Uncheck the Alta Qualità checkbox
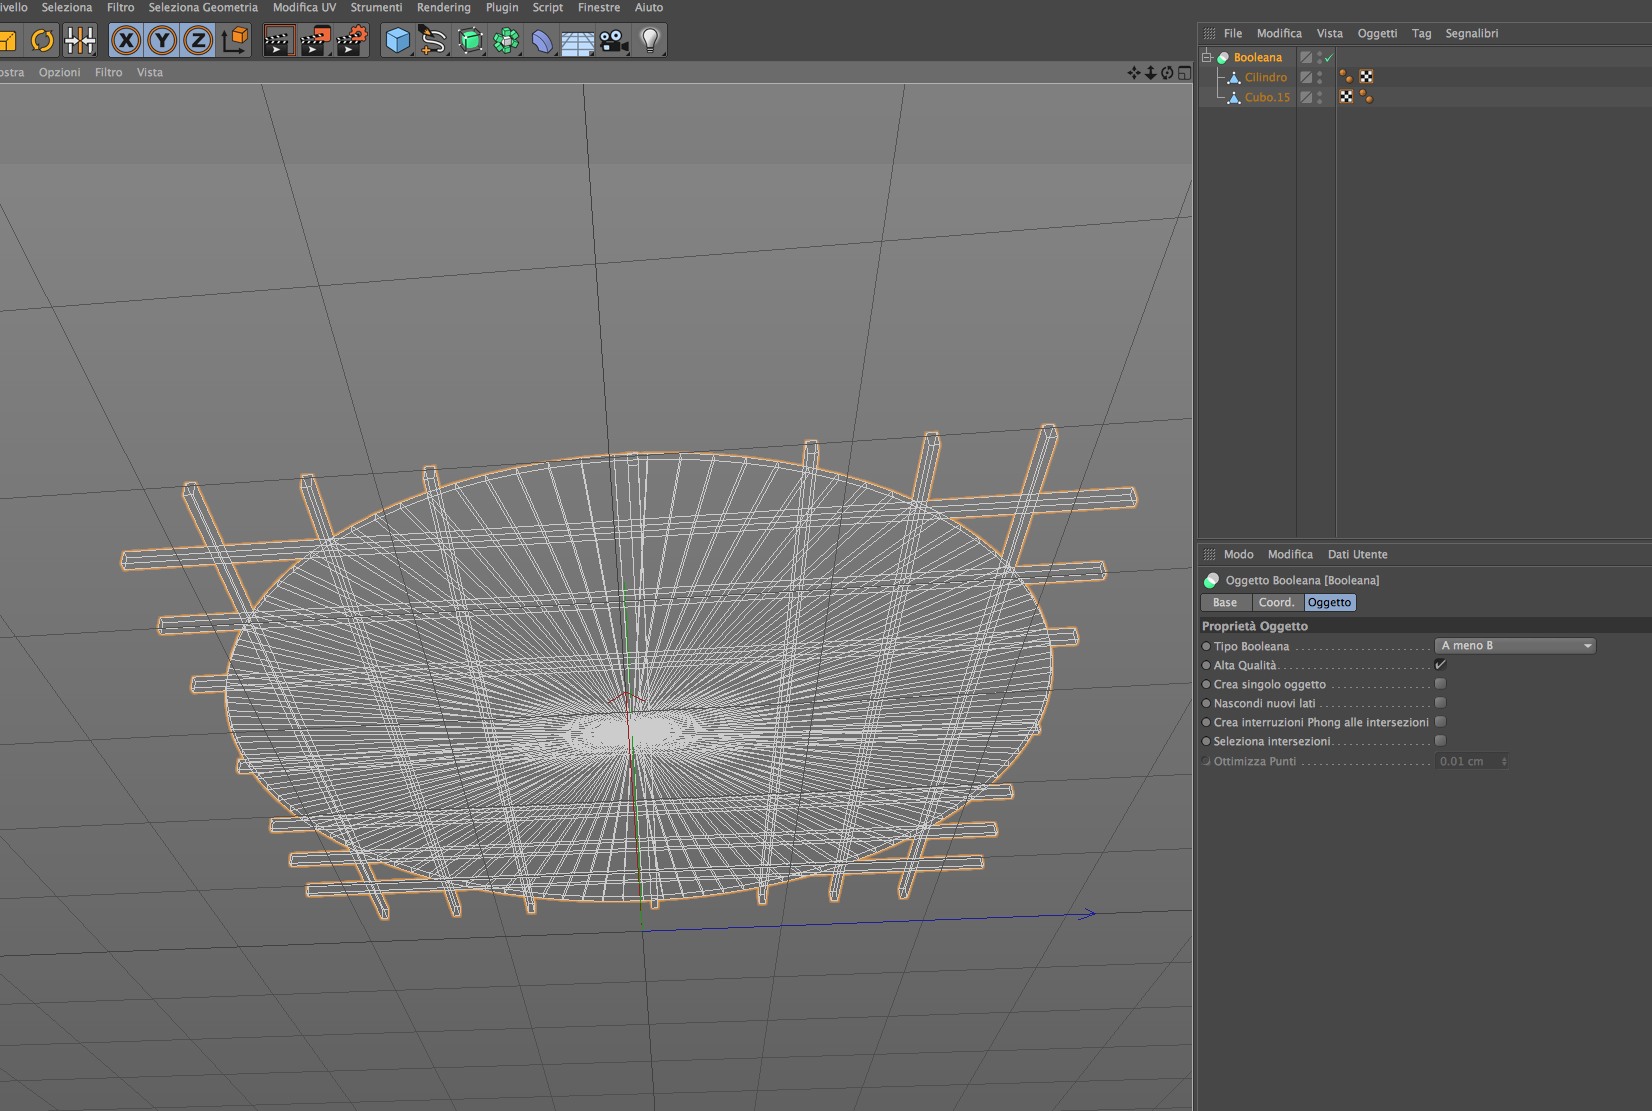1652x1111 pixels. [x=1440, y=665]
